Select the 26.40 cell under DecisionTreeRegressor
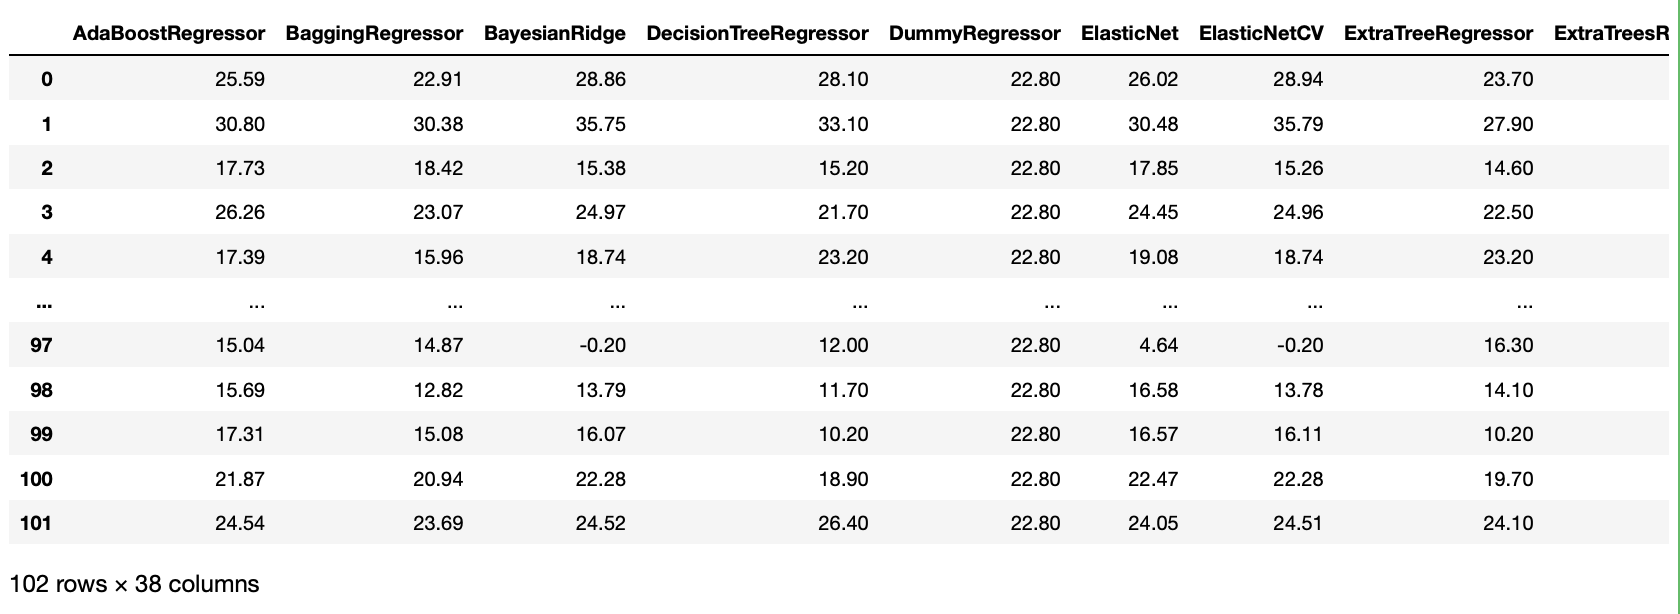Viewport: 1680px width, 614px height. [843, 523]
